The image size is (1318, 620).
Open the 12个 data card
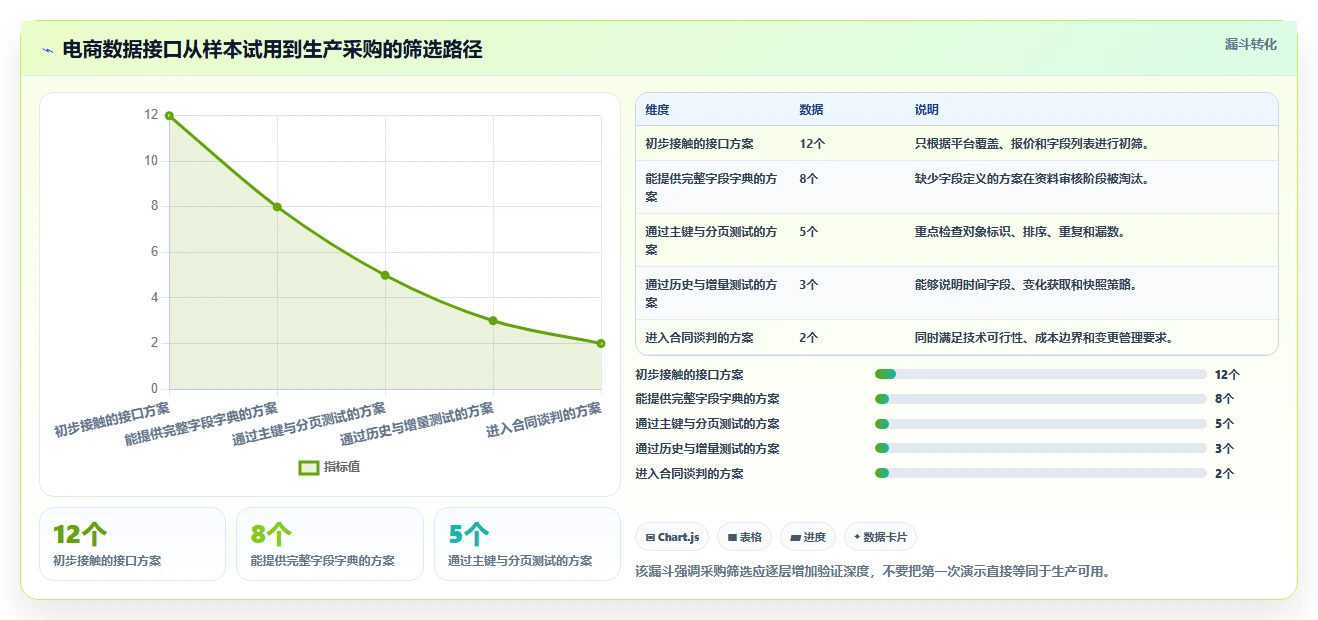click(132, 544)
